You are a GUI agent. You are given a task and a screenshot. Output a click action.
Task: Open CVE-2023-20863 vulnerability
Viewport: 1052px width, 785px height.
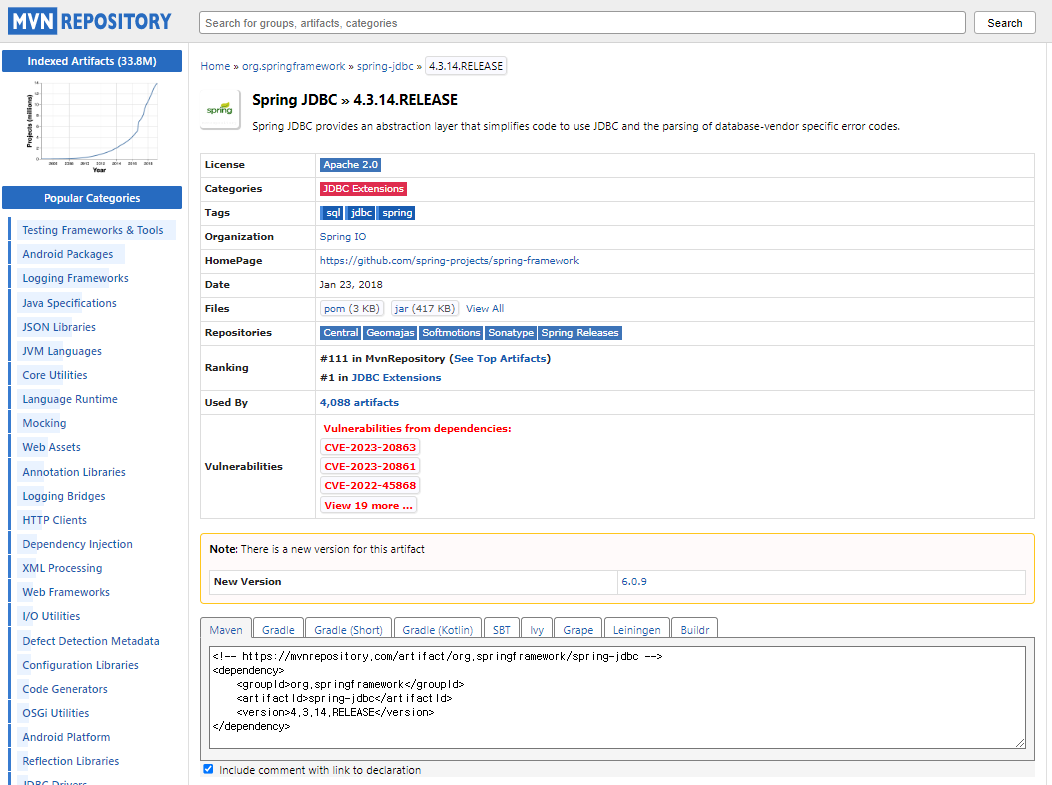click(370, 448)
